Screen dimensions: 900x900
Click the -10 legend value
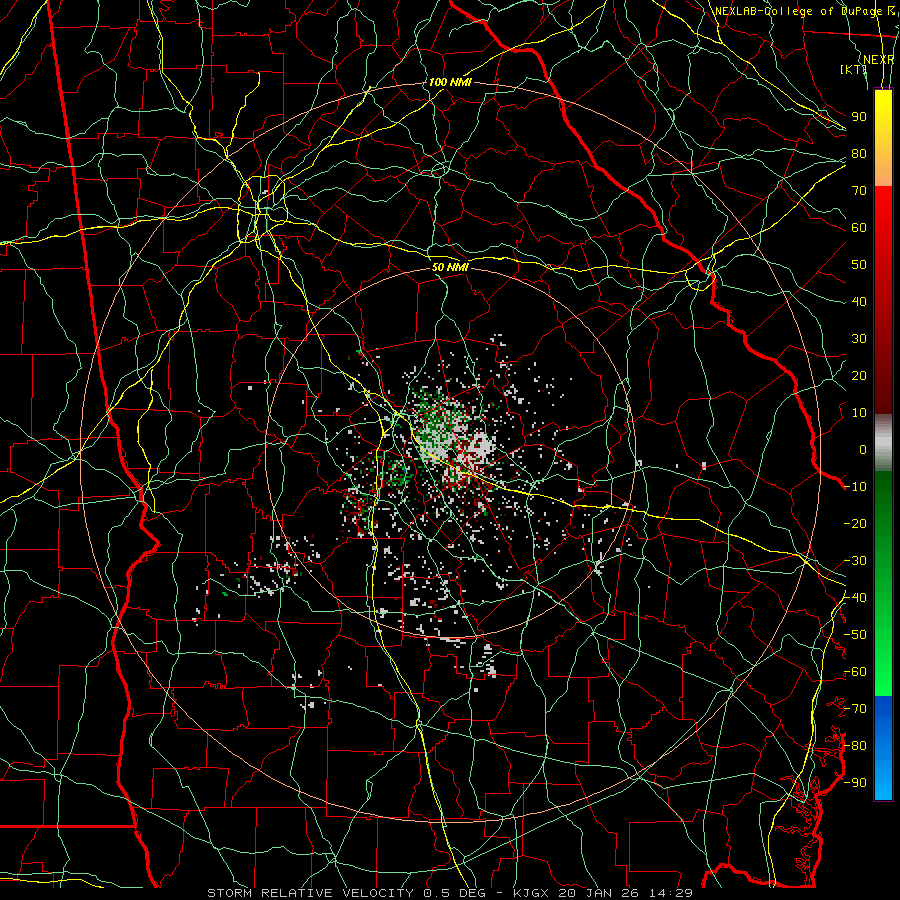(855, 487)
